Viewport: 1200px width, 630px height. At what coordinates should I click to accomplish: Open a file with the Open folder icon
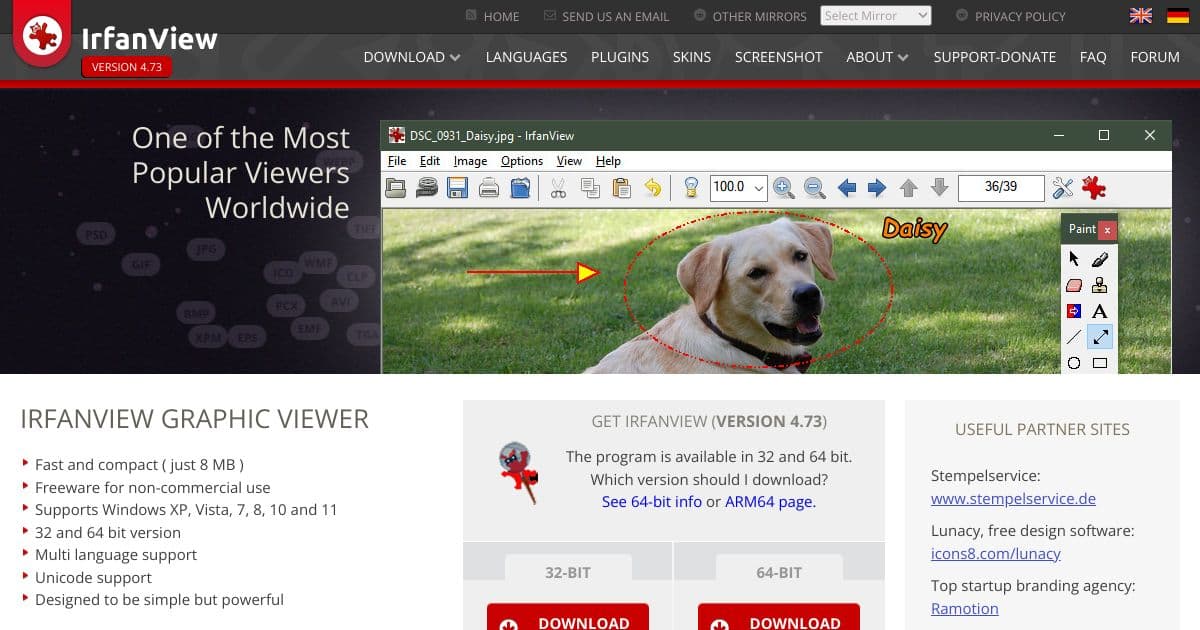point(395,188)
